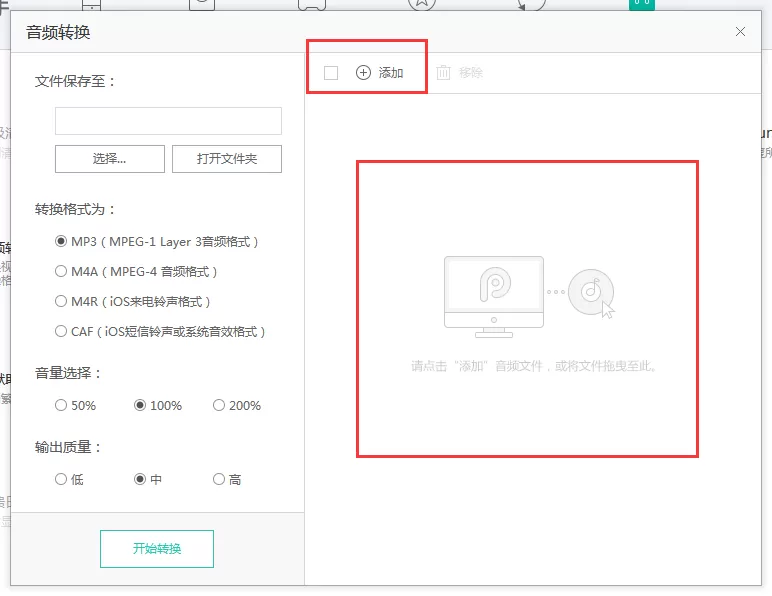Click the 选择... browse button
Image resolution: width=772 pixels, height=596 pixels.
110,158
